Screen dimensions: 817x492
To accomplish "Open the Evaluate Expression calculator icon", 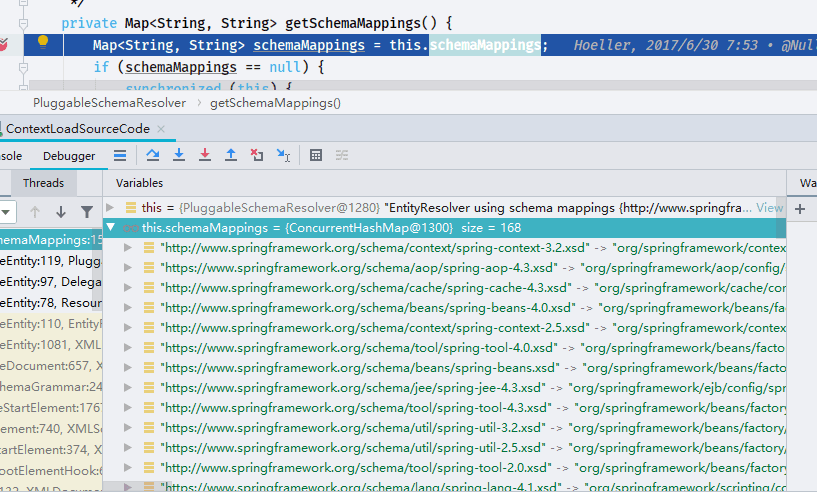I will click(x=316, y=155).
